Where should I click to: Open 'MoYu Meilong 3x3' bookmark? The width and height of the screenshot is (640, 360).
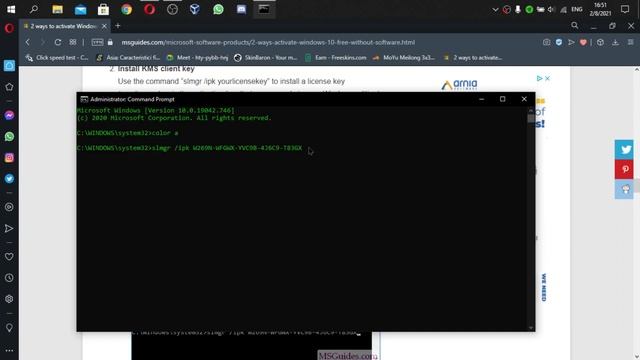point(404,58)
